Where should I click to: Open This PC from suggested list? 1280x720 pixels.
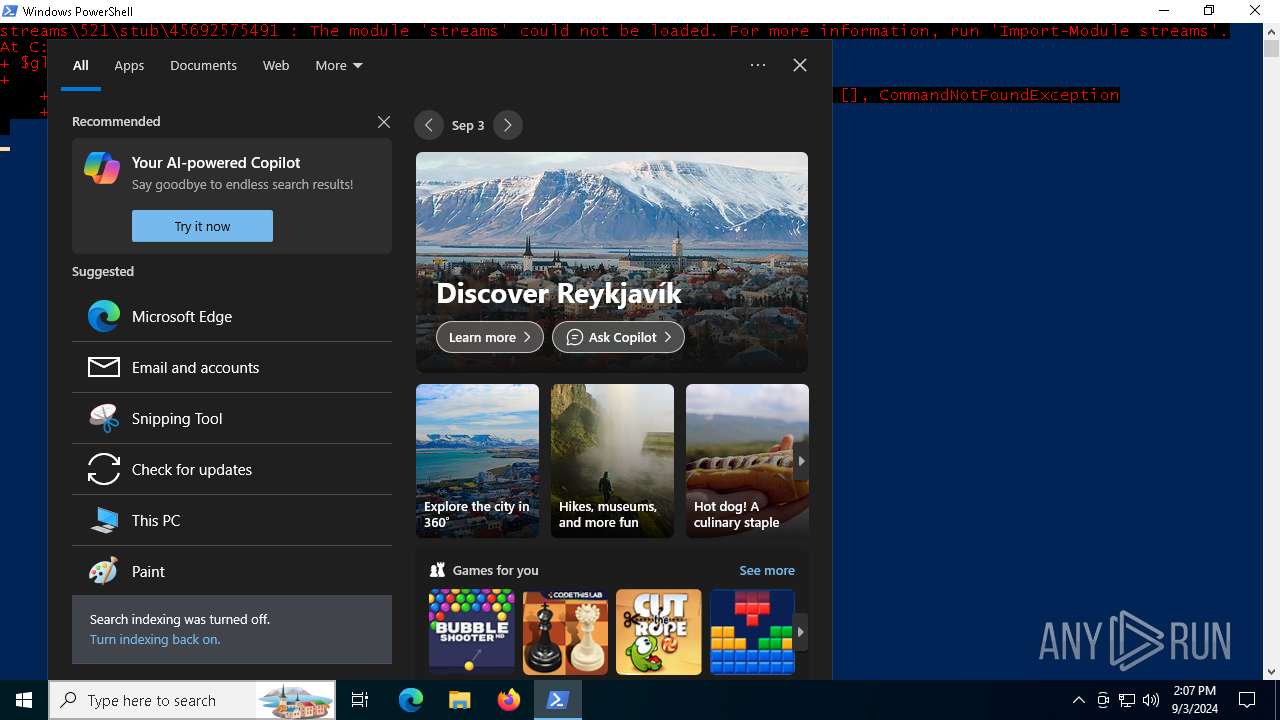pos(232,520)
